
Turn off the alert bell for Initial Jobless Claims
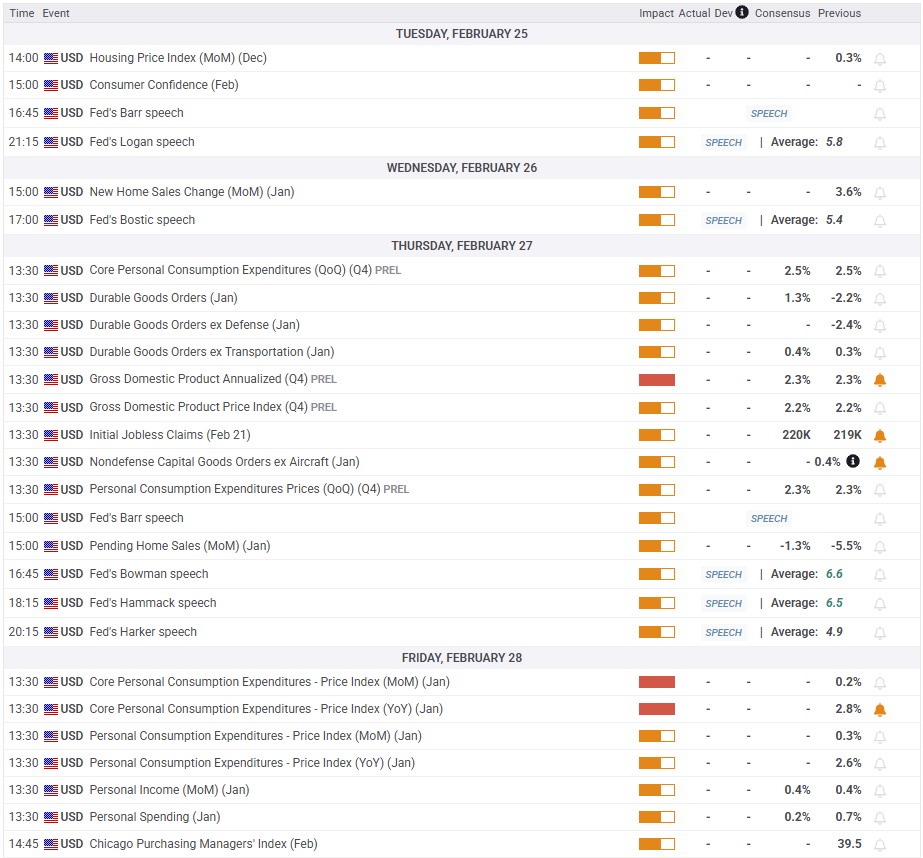tap(880, 436)
